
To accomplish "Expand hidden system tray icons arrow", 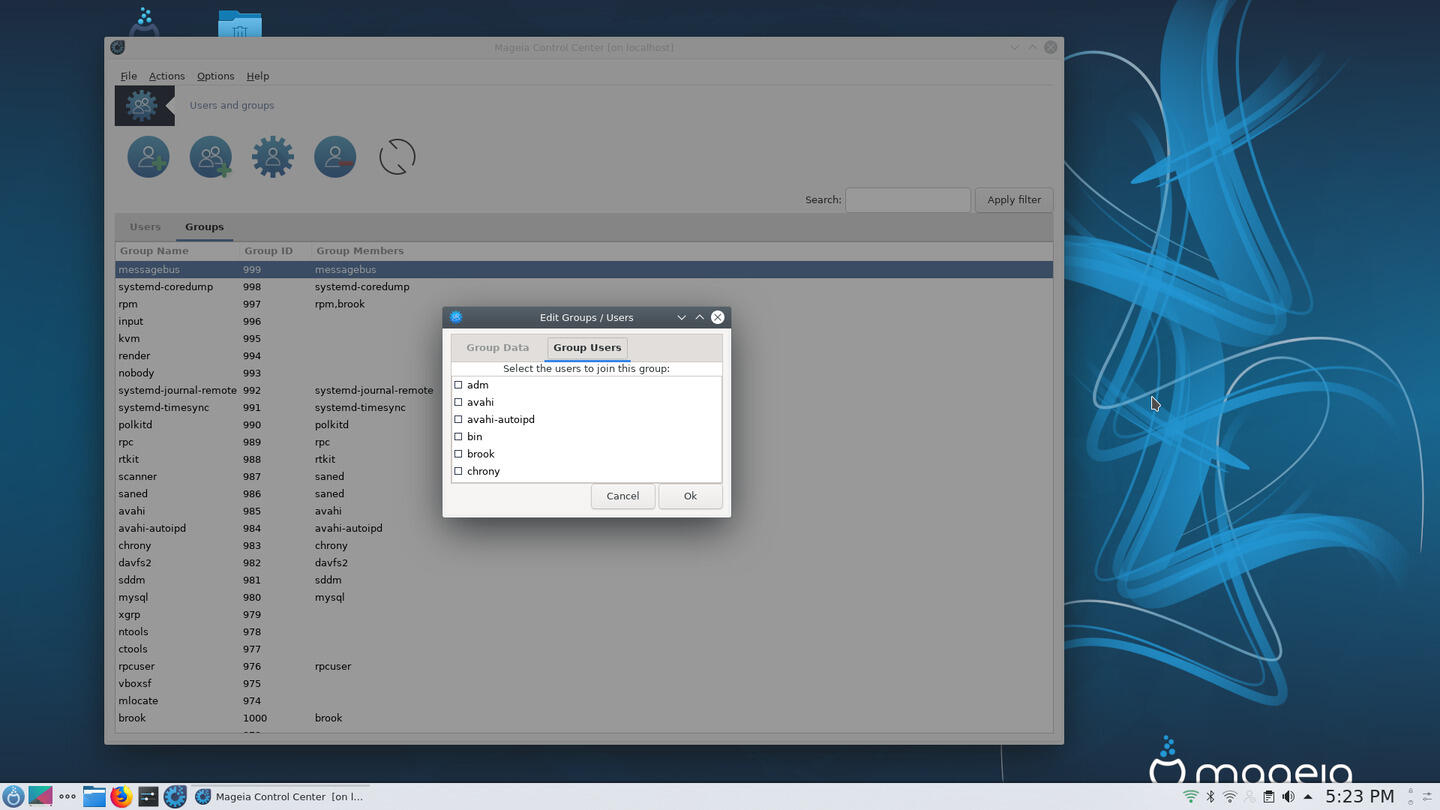I will pyautogui.click(x=1307, y=797).
